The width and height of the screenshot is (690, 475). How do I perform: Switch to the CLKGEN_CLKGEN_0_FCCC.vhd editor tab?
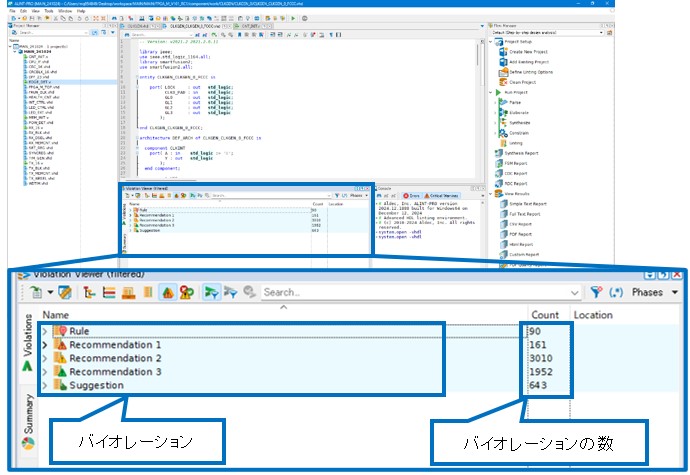[195, 26]
